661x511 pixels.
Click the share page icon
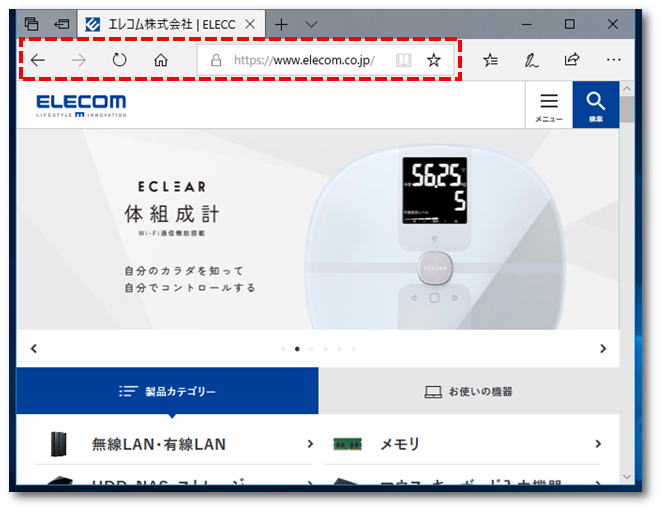[572, 60]
